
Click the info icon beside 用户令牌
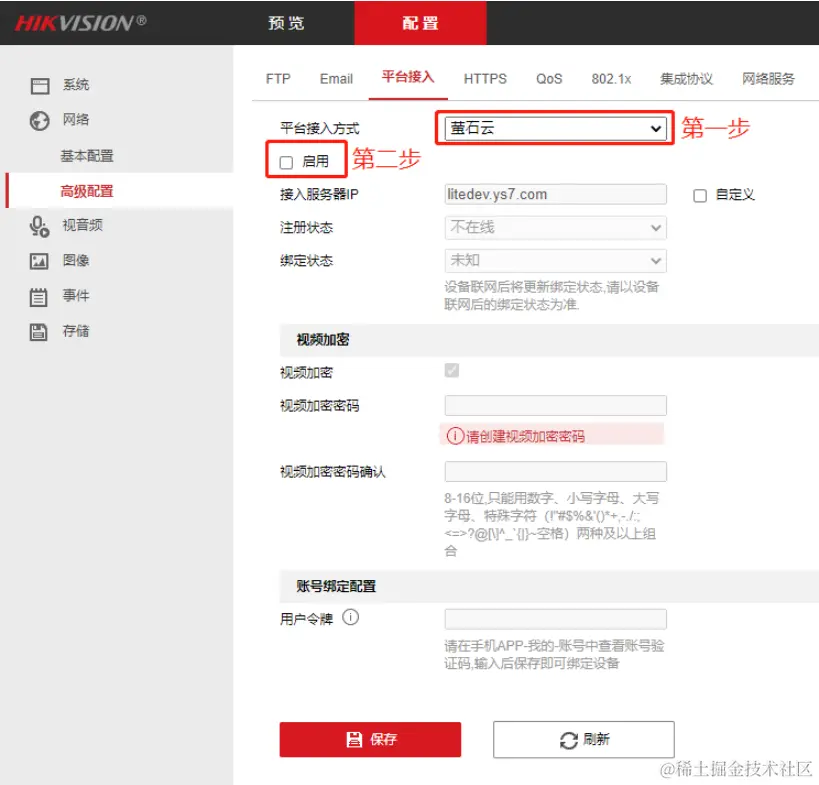[350, 618]
